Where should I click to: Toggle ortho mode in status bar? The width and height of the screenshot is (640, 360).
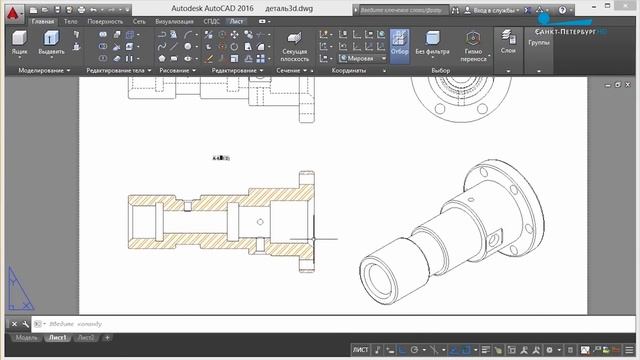point(402,350)
